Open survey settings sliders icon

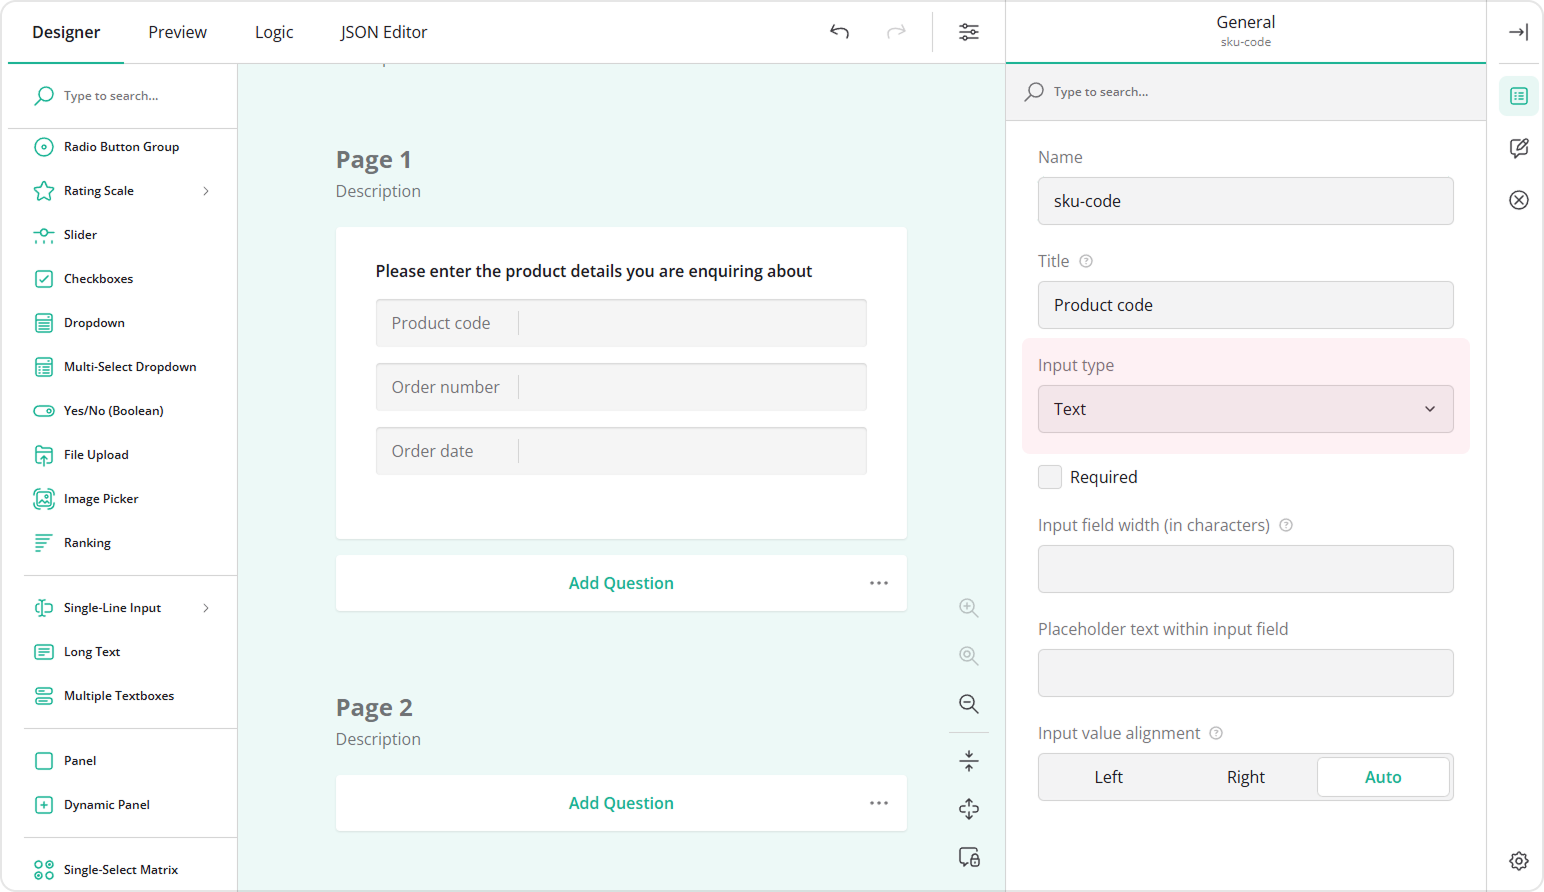[x=968, y=32]
